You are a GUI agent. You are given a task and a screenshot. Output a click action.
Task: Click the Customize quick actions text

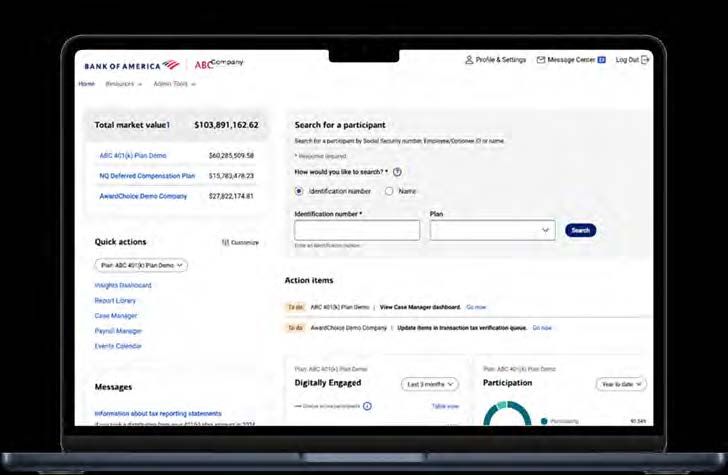(x=245, y=242)
